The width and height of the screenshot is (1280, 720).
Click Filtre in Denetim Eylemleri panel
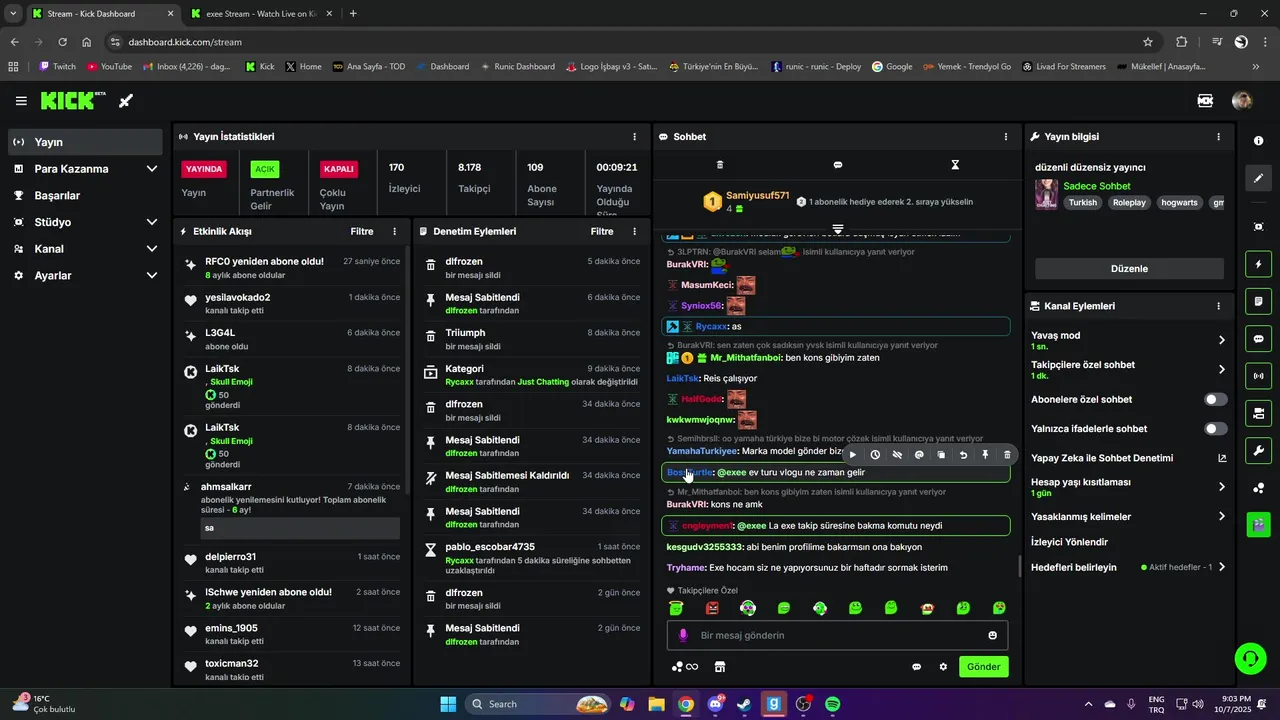(602, 231)
